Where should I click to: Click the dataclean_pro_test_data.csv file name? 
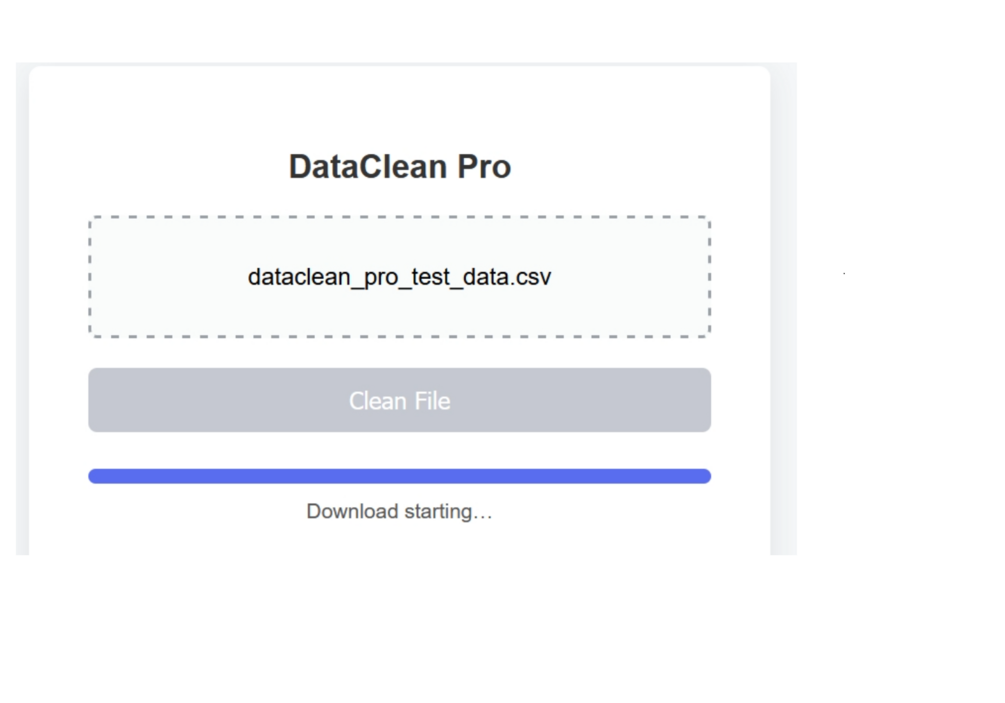point(399,276)
